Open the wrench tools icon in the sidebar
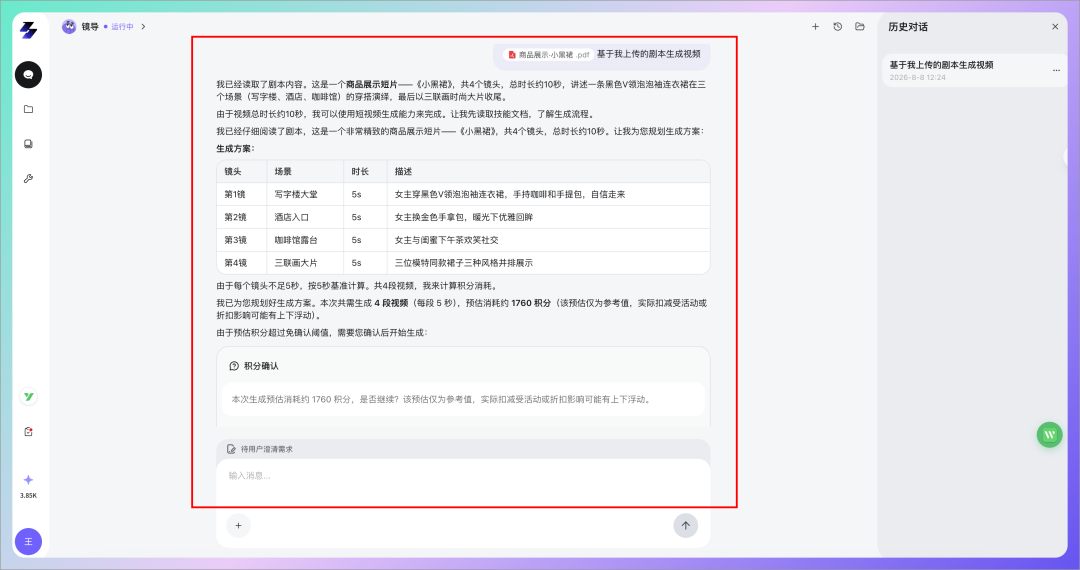The width and height of the screenshot is (1080, 570). click(28, 178)
